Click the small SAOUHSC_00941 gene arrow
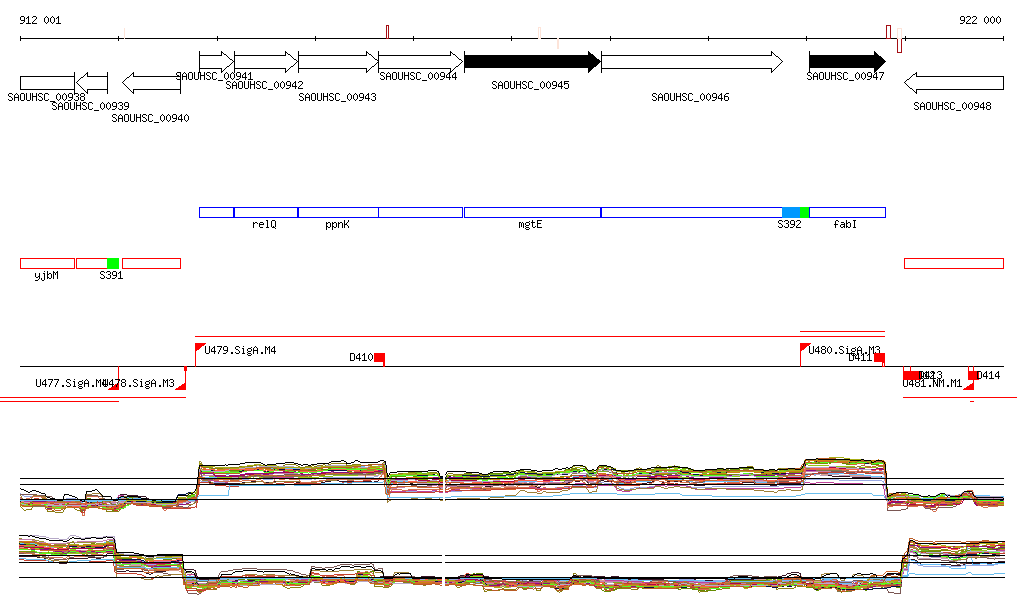 tap(216, 62)
